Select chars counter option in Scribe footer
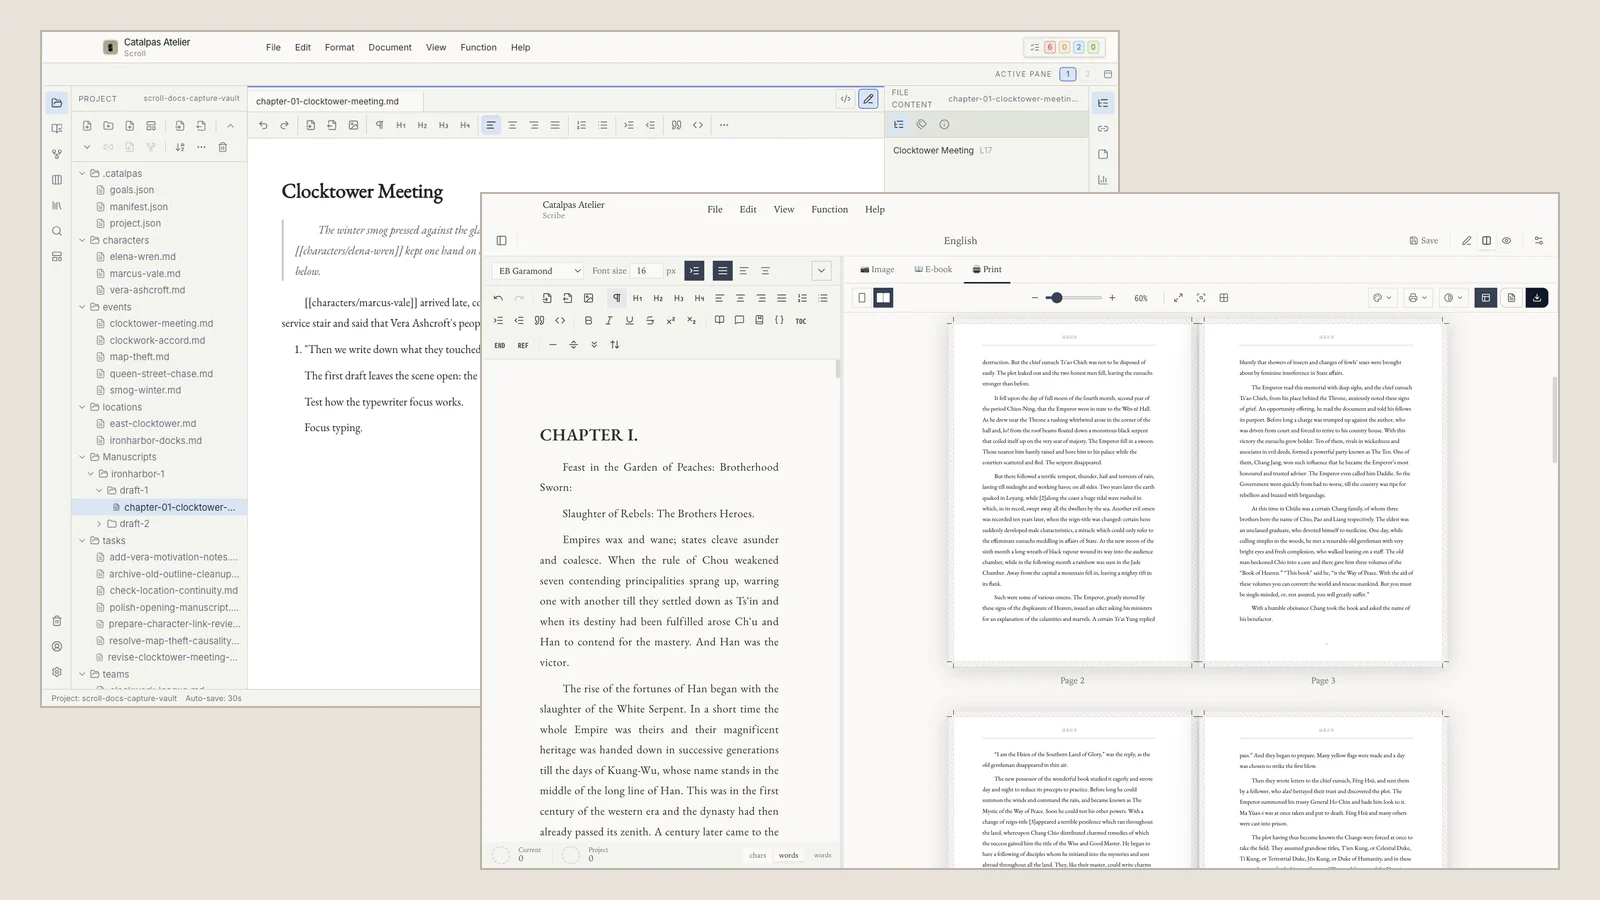The height and width of the screenshot is (900, 1600). tap(758, 856)
